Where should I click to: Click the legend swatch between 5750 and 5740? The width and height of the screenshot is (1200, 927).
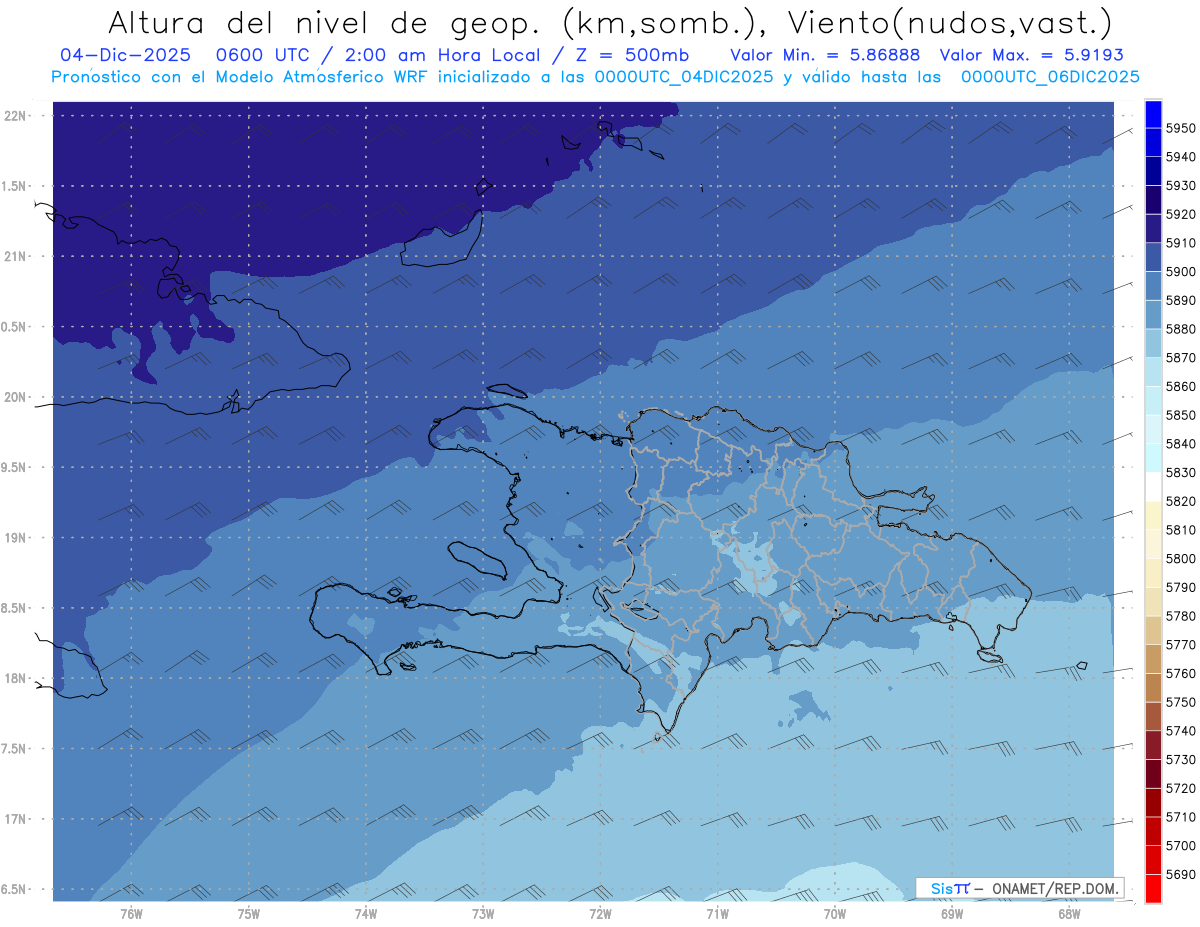point(1153,717)
